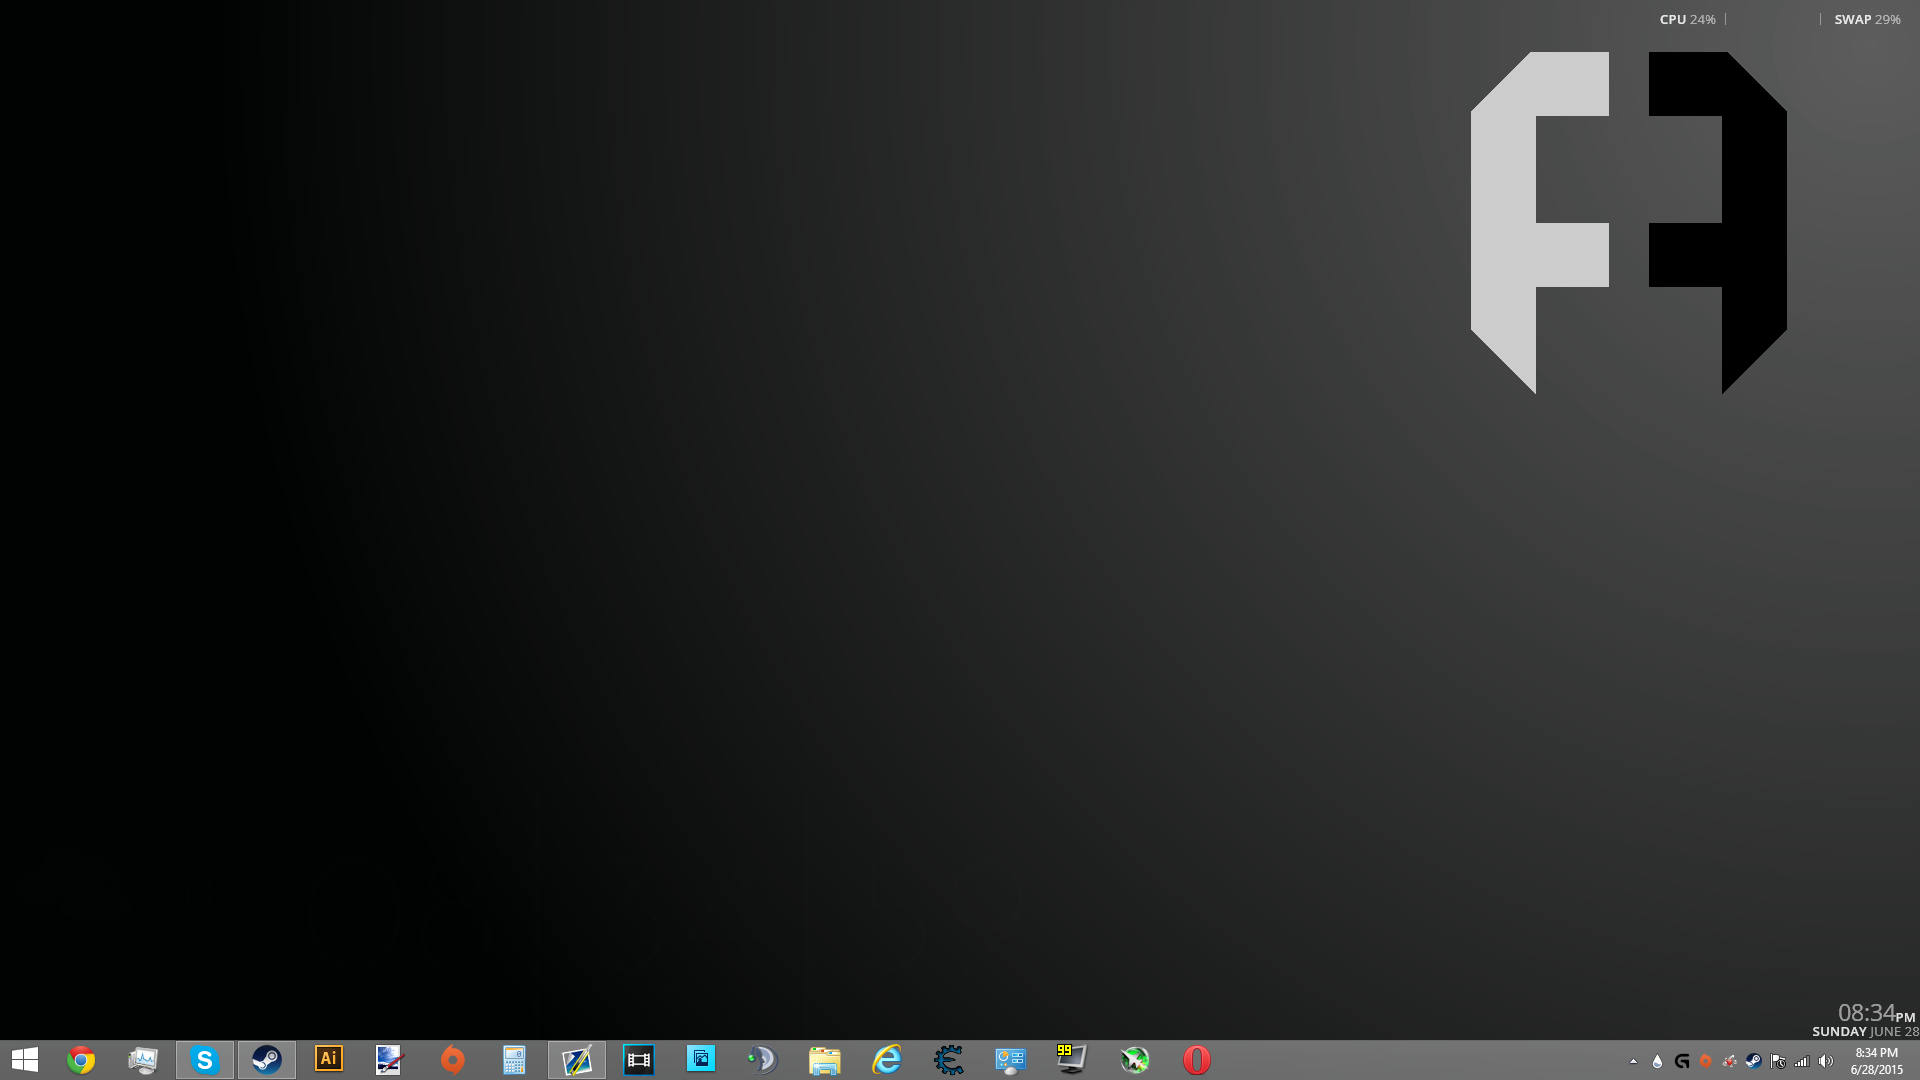This screenshot has height=1080, width=1920.
Task: Open the green circle jet icon
Action: pos(1135,1060)
